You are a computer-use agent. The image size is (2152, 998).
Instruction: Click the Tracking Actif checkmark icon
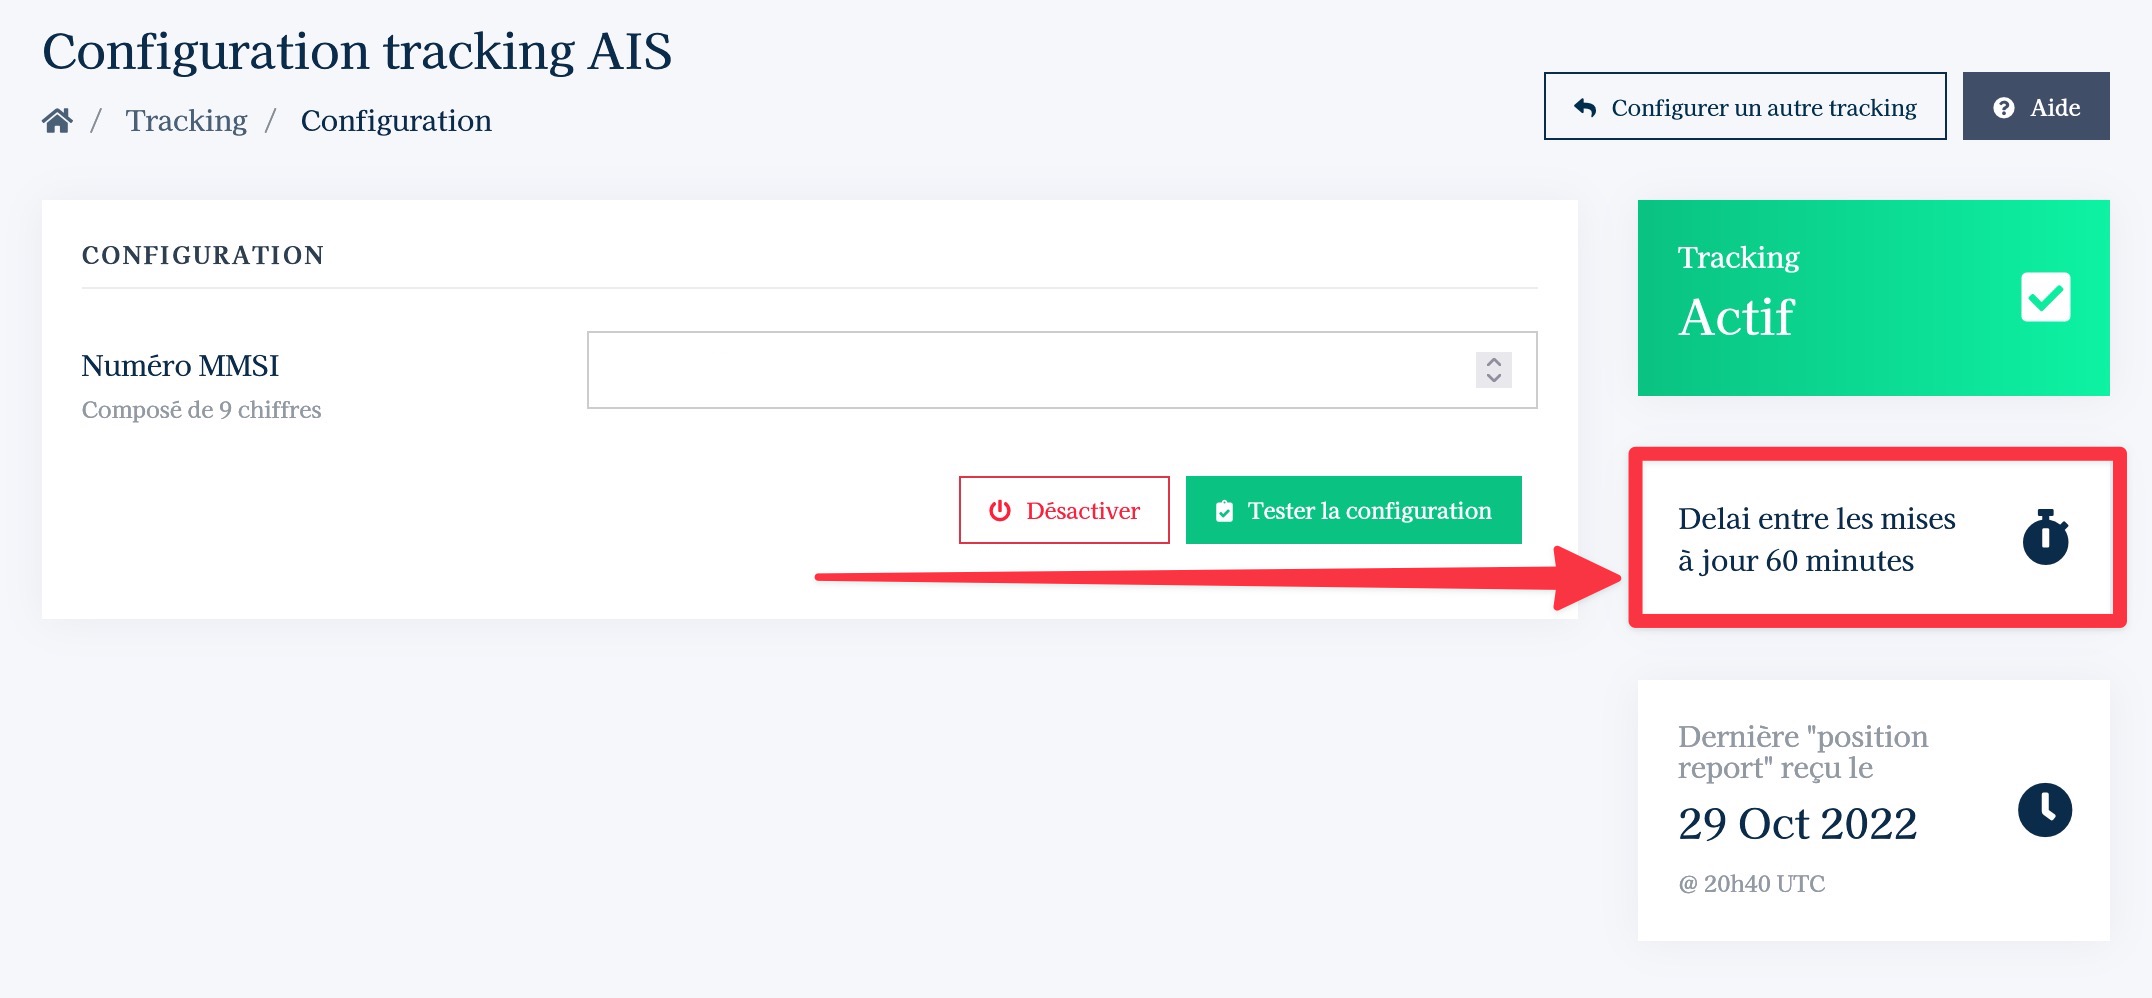(x=2045, y=297)
